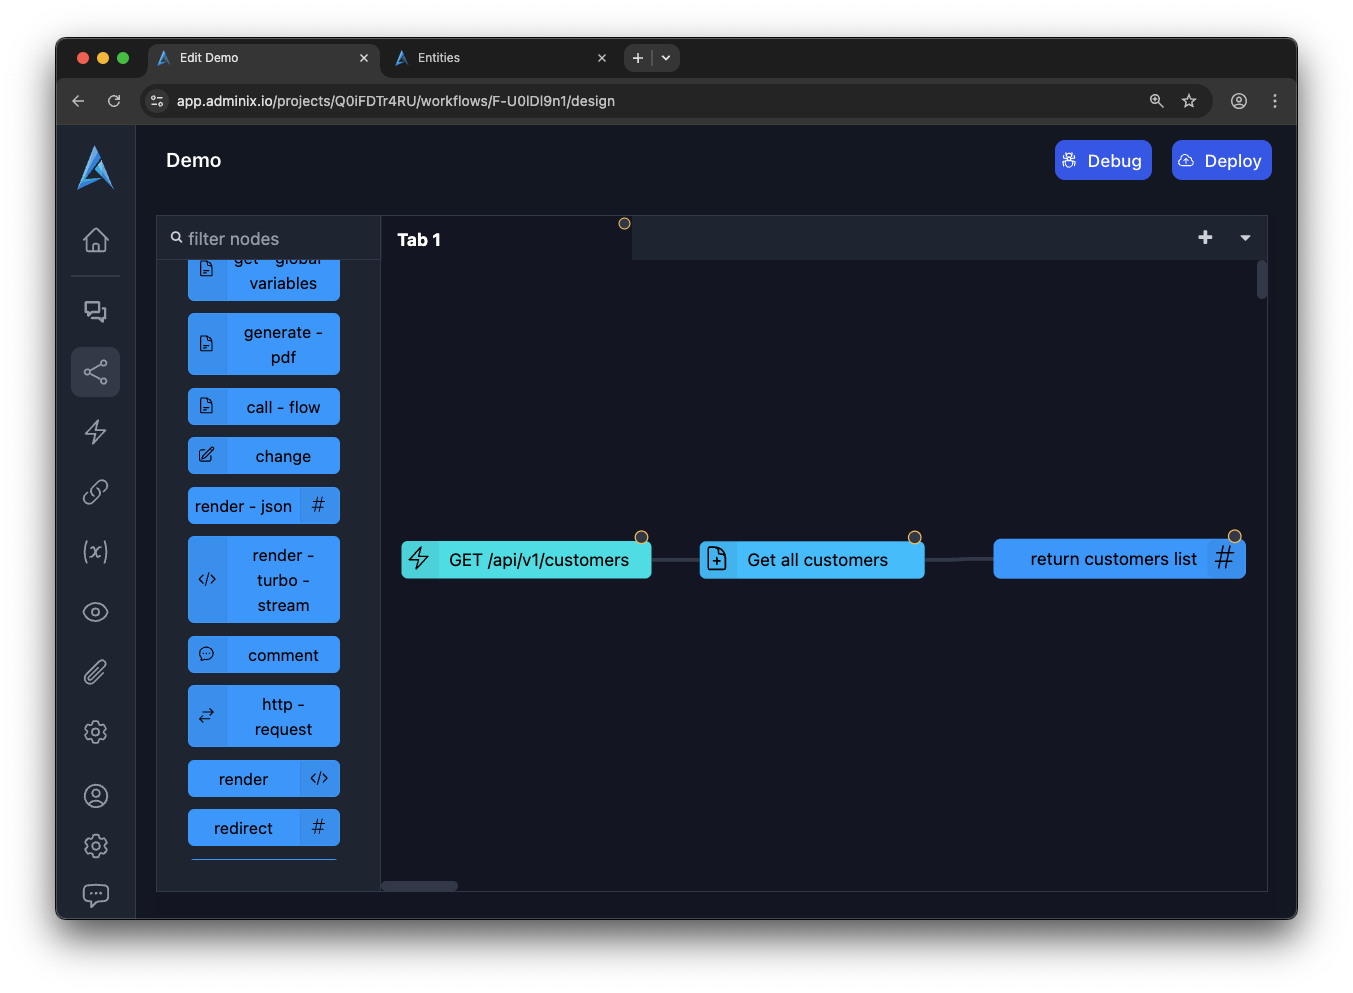Open the Home icon in sidebar
Screen dimensions: 1353x993
click(96, 241)
